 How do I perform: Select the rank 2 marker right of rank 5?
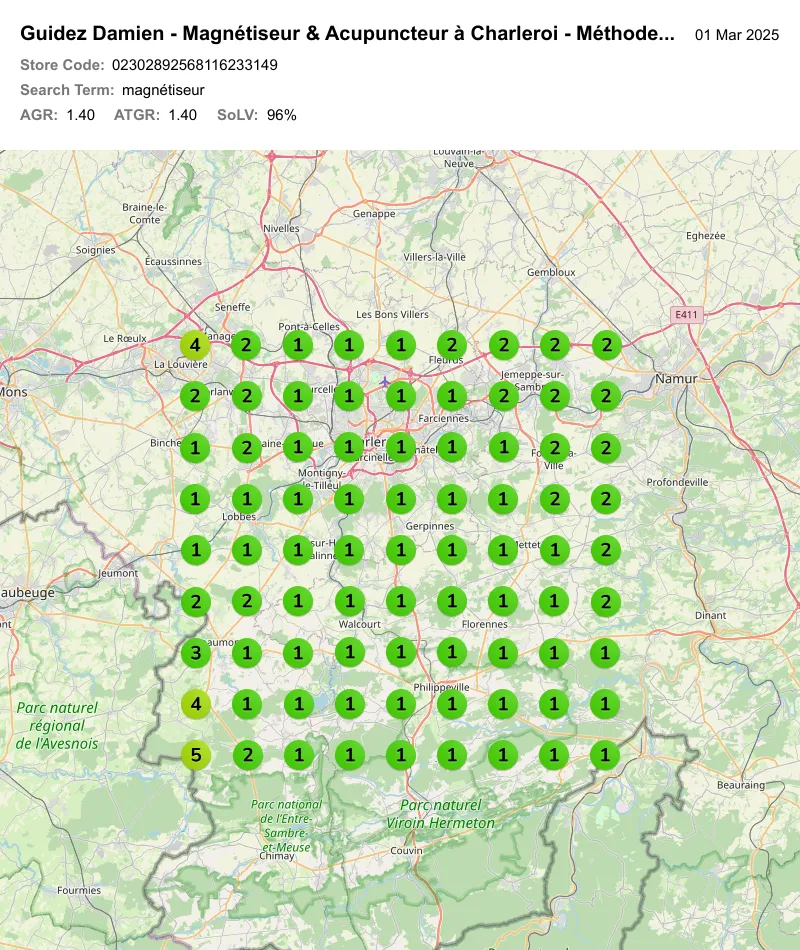[x=247, y=755]
